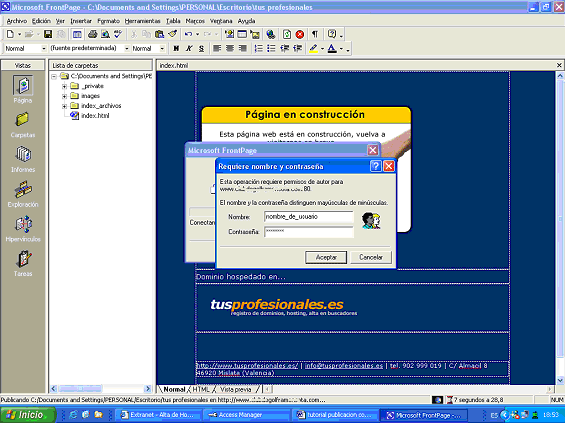Switch to Tareas view

[x=23, y=264]
